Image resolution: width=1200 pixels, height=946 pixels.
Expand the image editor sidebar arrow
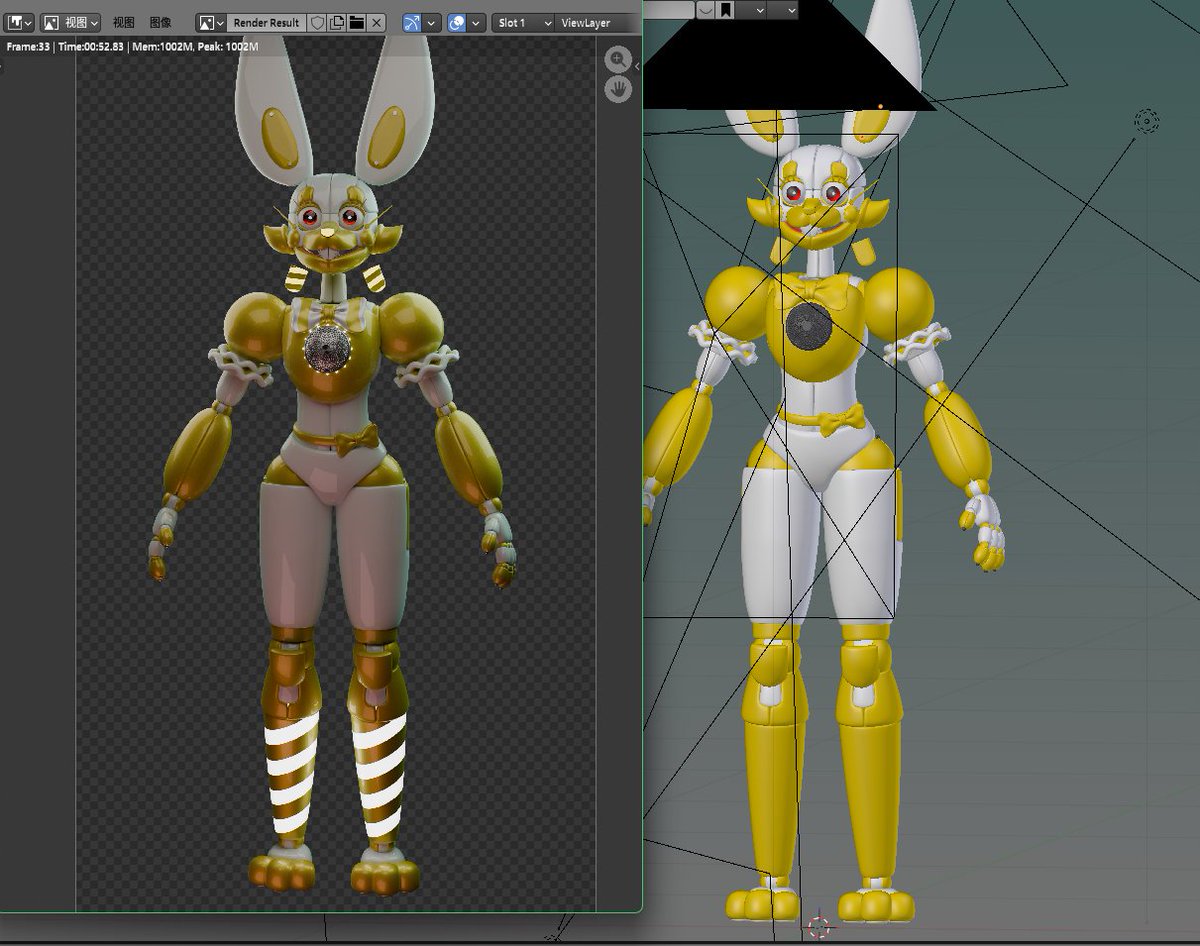tap(638, 66)
